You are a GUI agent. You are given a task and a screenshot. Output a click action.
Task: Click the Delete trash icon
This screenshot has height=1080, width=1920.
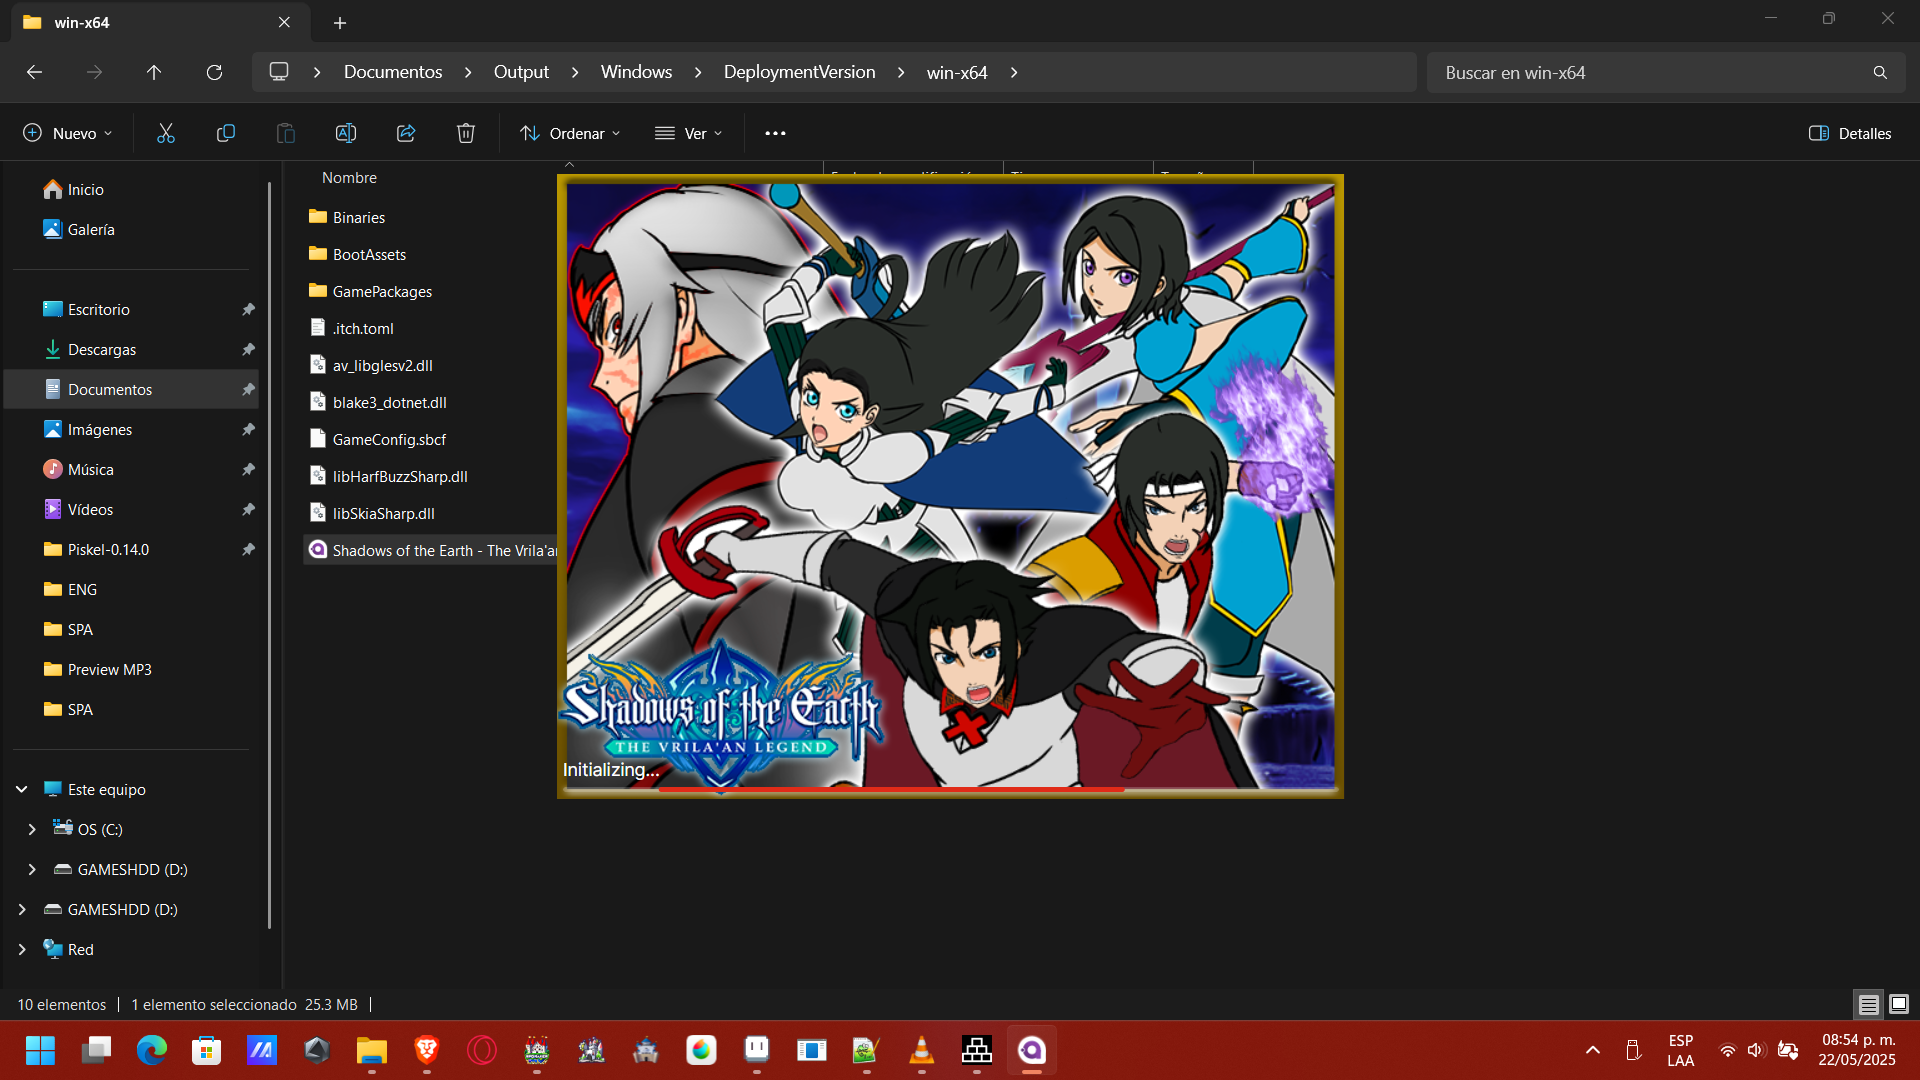point(466,133)
